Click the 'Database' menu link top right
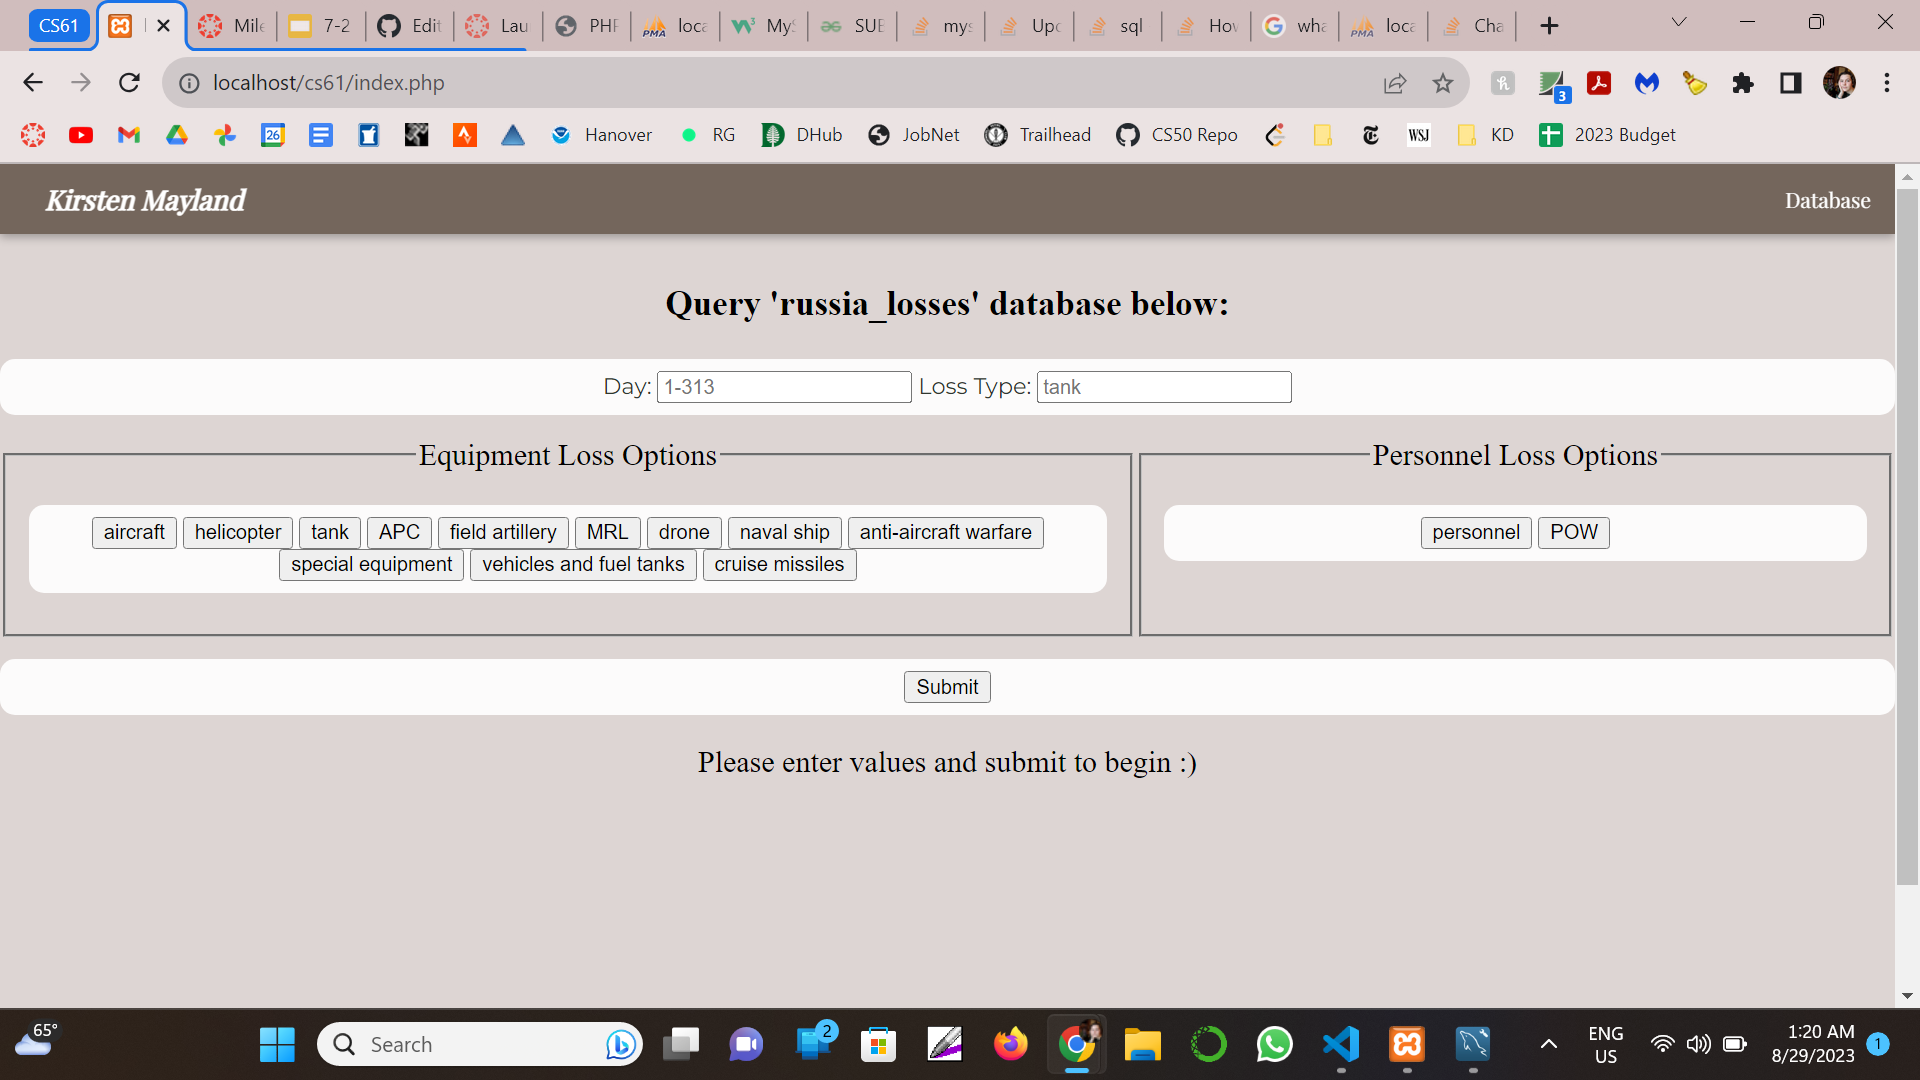 coord(1826,199)
